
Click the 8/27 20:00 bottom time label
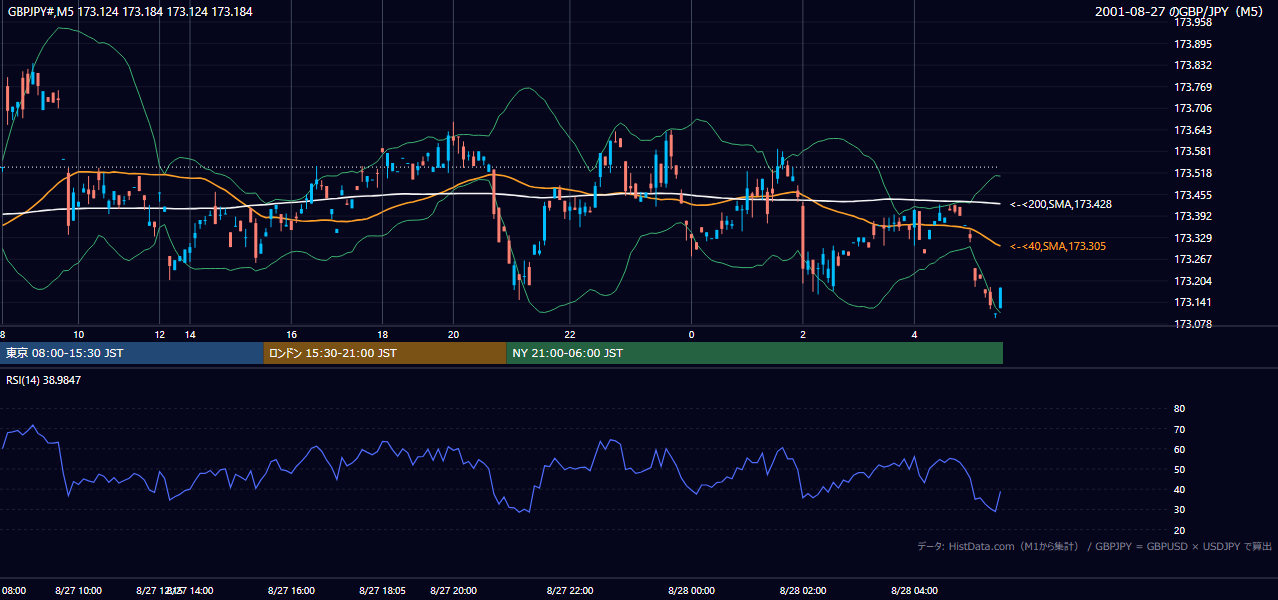coord(453,591)
